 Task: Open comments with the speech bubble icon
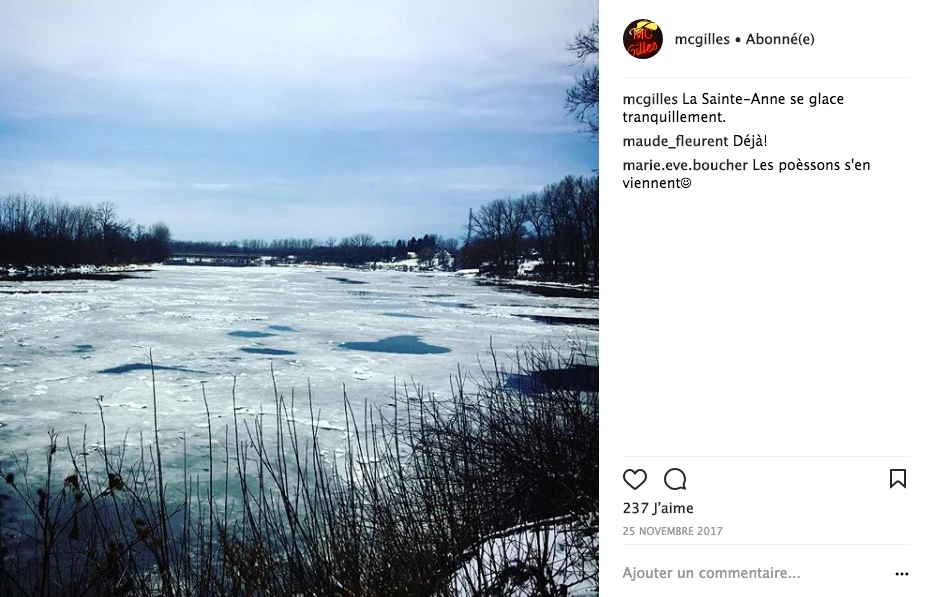pos(675,479)
